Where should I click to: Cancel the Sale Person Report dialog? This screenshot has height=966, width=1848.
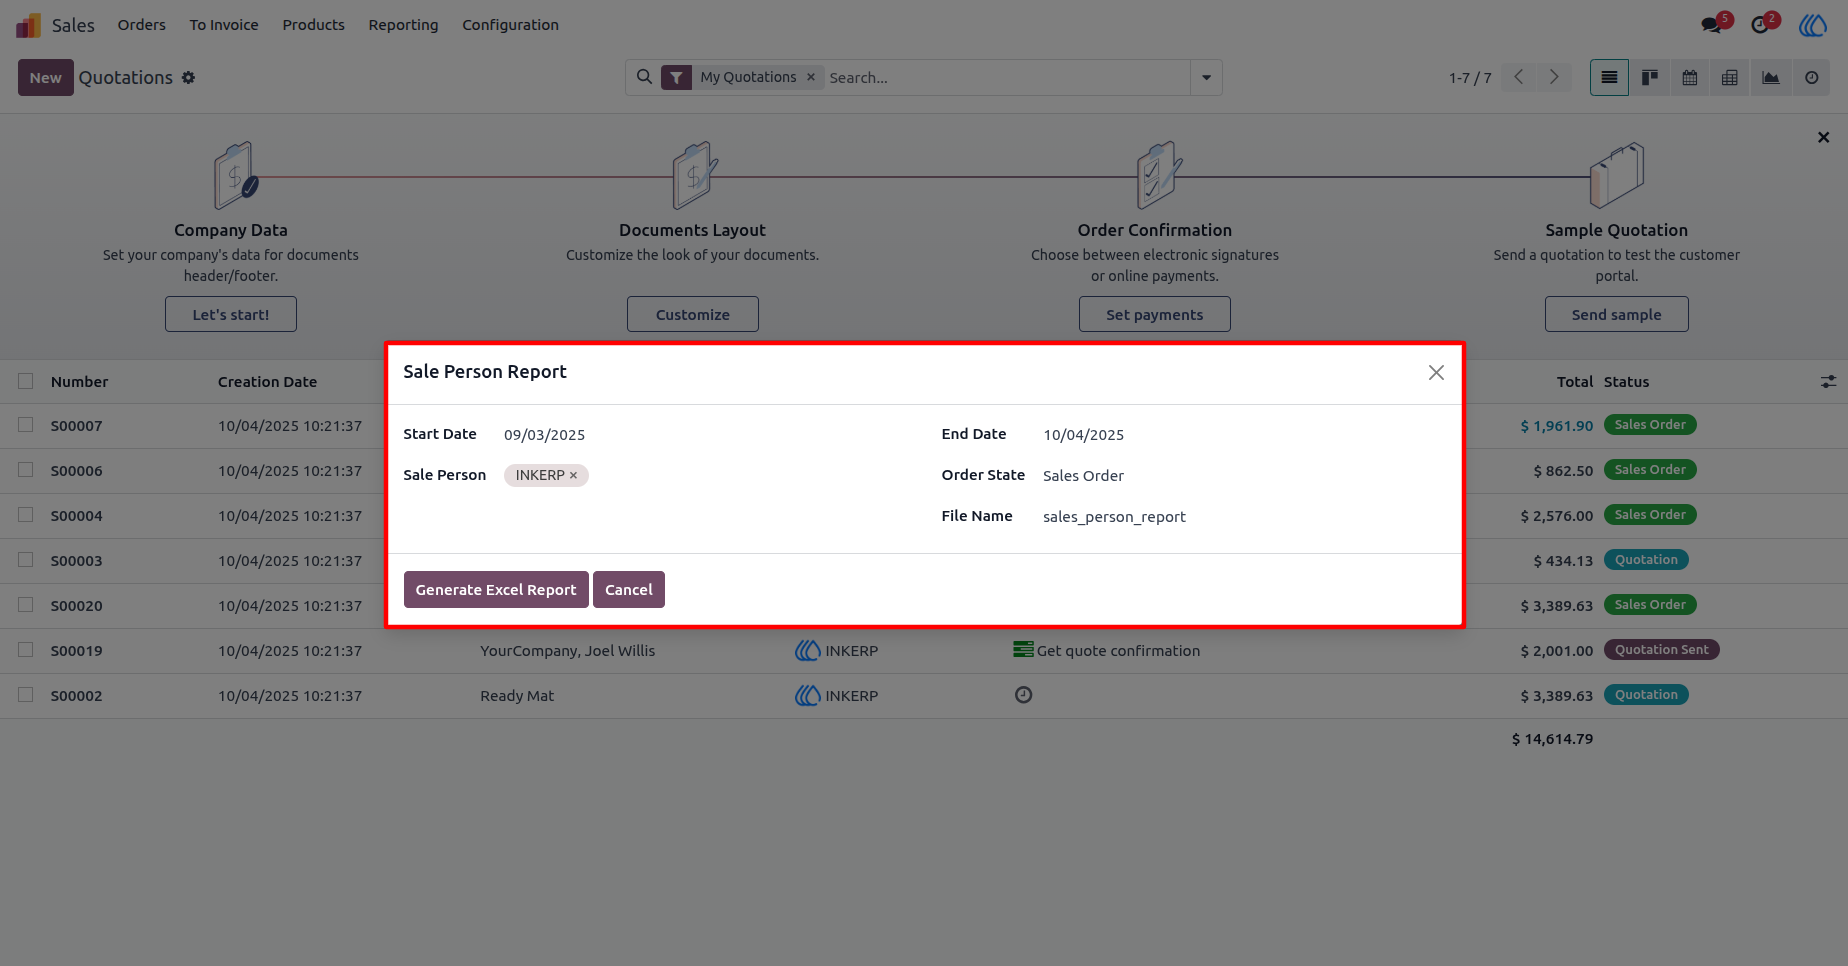[629, 590]
